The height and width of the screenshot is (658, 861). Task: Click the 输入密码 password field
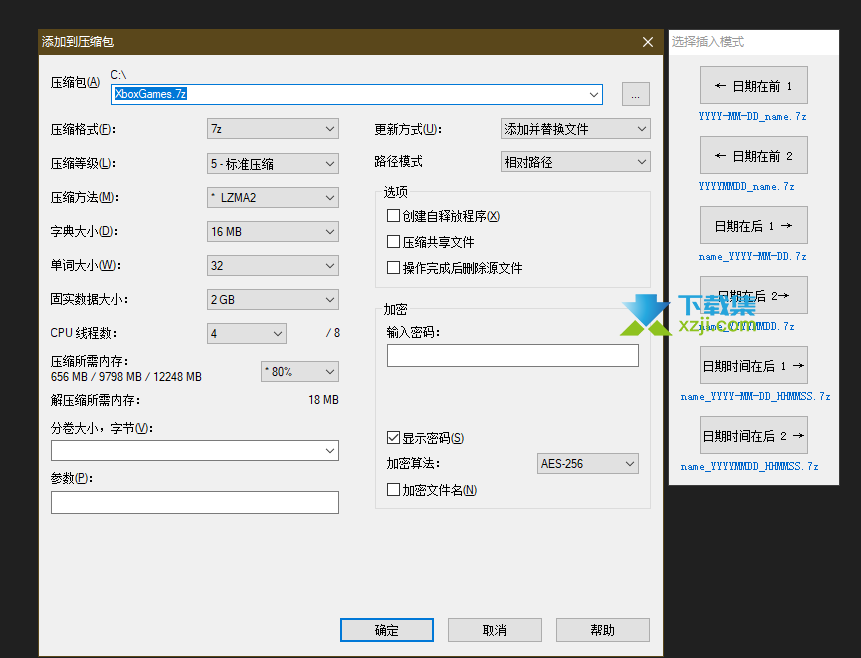click(513, 355)
